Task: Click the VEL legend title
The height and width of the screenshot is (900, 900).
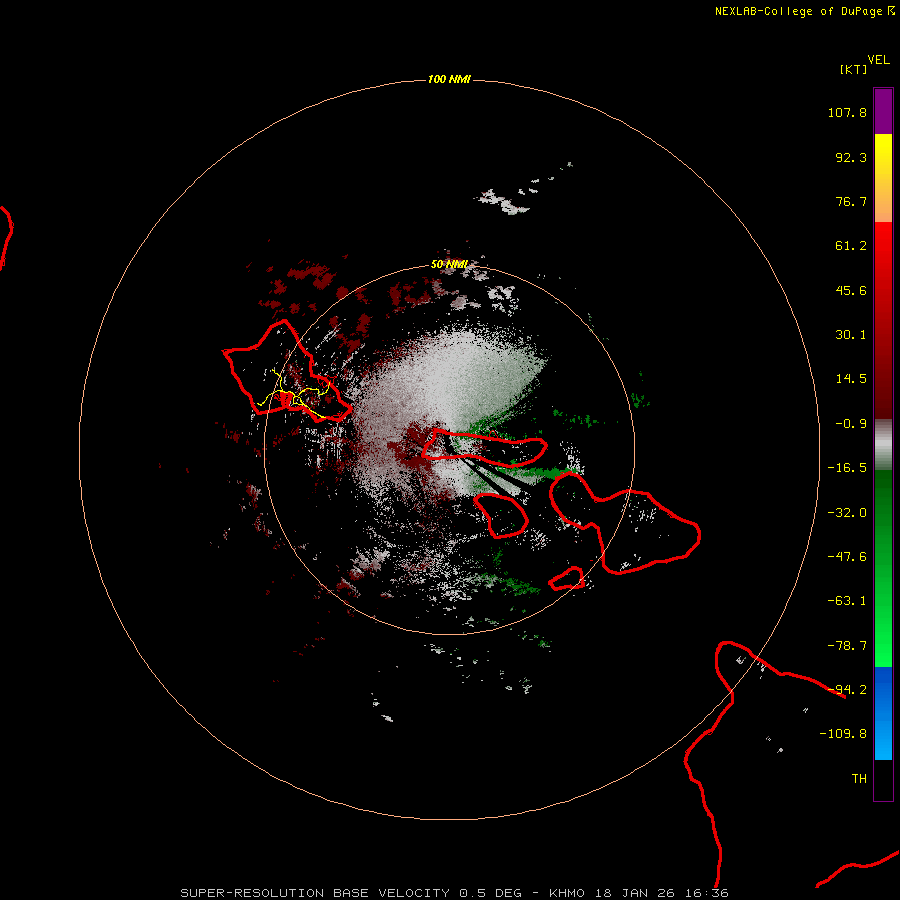Action: click(x=878, y=60)
